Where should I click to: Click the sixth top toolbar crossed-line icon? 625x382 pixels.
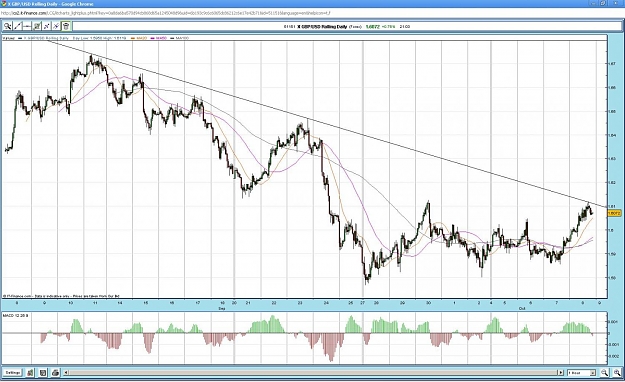pyautogui.click(x=56, y=26)
